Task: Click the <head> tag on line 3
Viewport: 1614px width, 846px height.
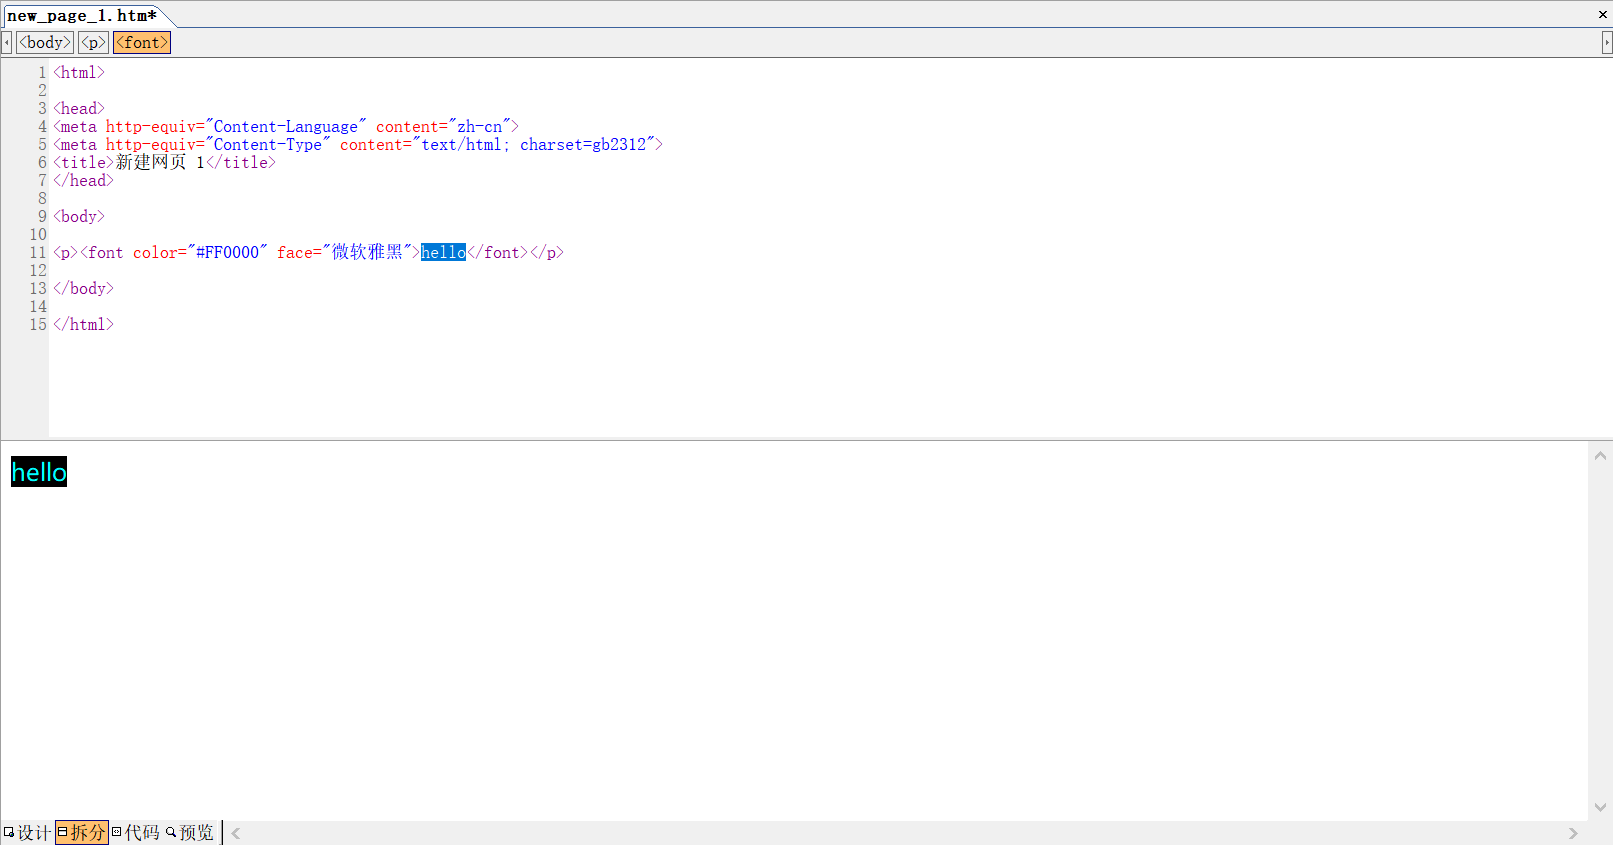Action: click(79, 108)
